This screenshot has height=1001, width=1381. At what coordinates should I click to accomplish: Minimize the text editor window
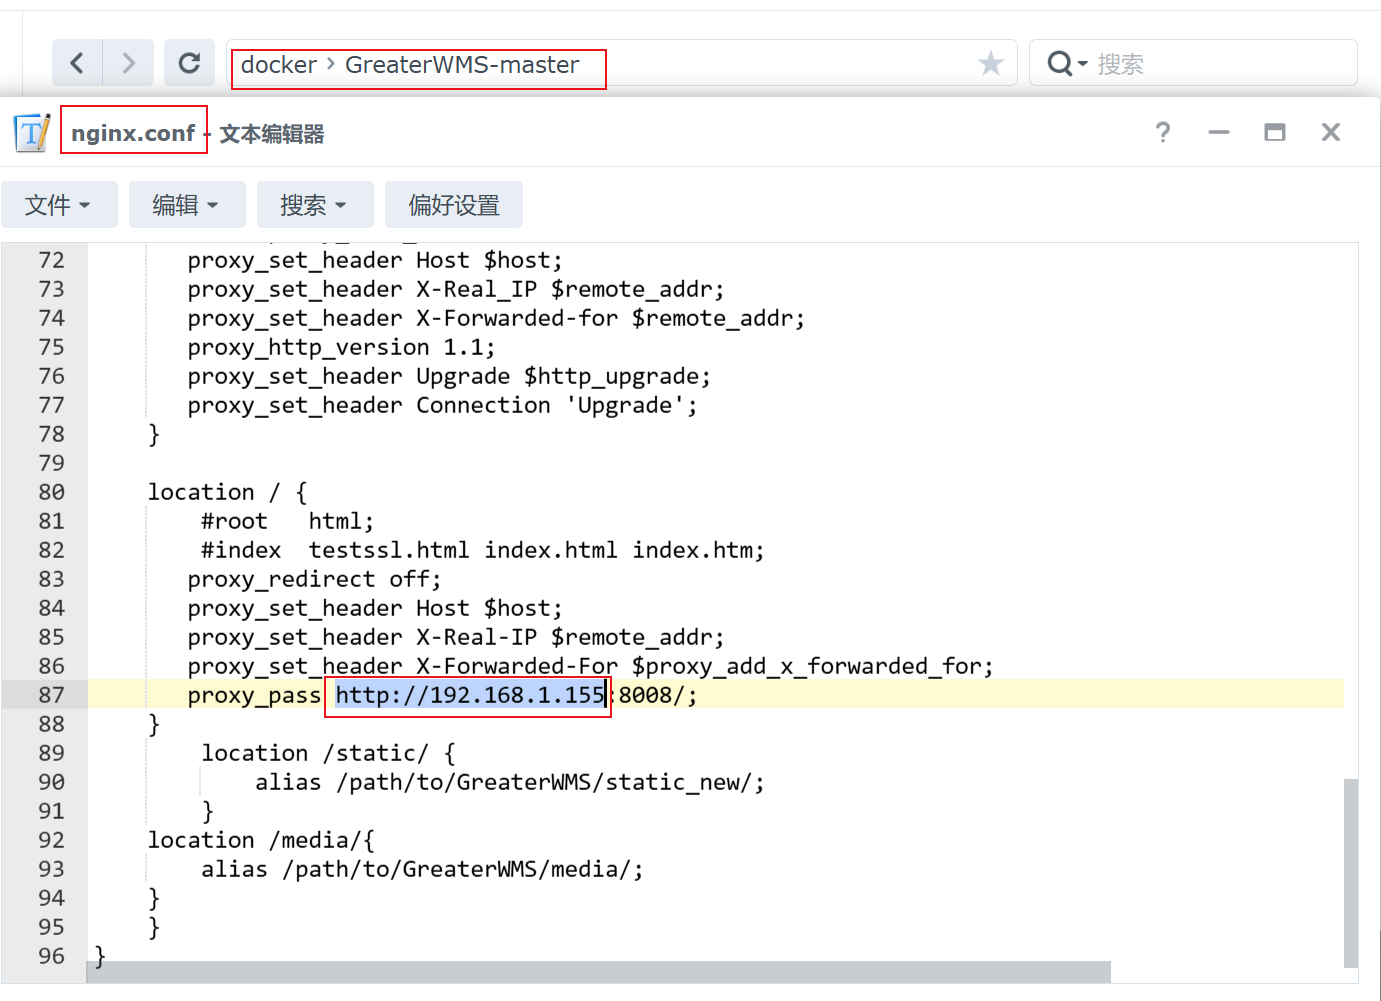tap(1218, 132)
